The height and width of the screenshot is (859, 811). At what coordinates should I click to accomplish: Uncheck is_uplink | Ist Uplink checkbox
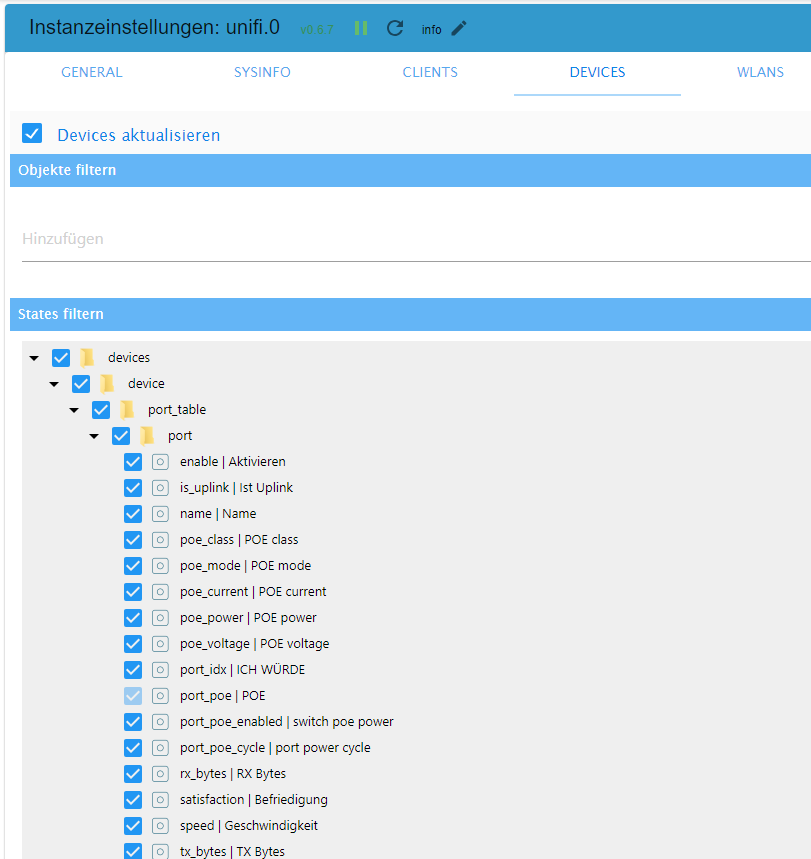[x=133, y=488]
